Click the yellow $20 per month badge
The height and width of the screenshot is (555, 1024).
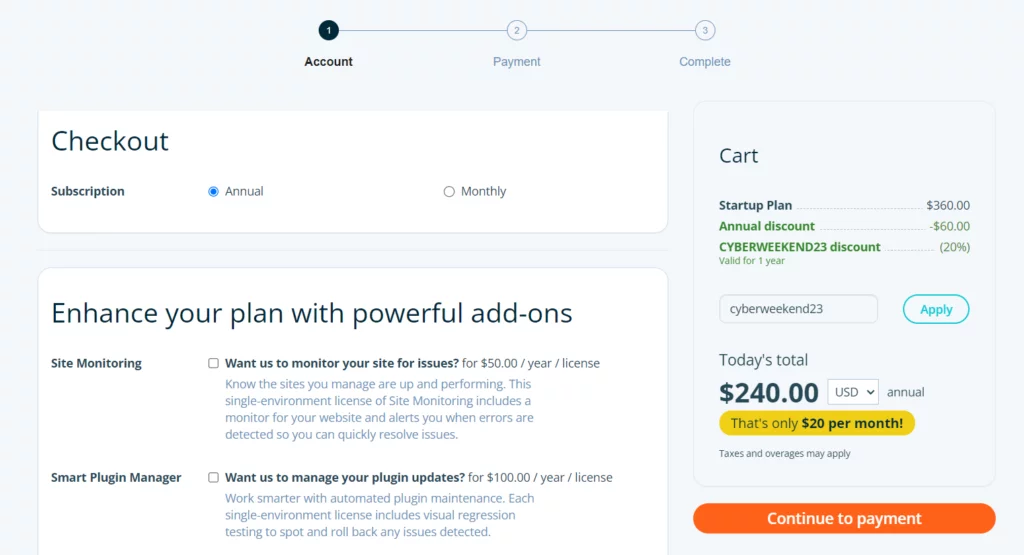pyautogui.click(x=816, y=423)
